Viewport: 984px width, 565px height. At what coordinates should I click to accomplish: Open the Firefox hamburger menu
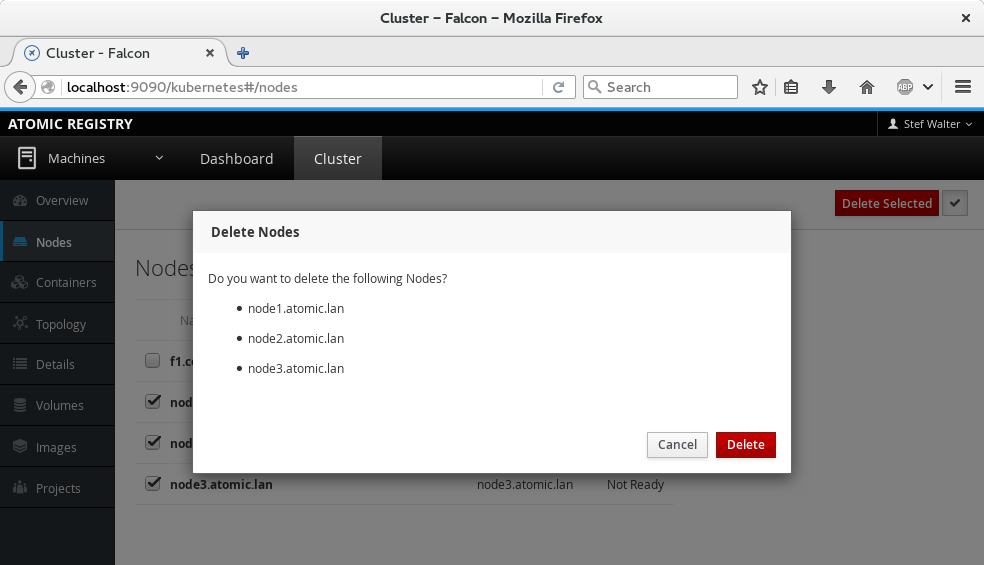click(x=963, y=87)
